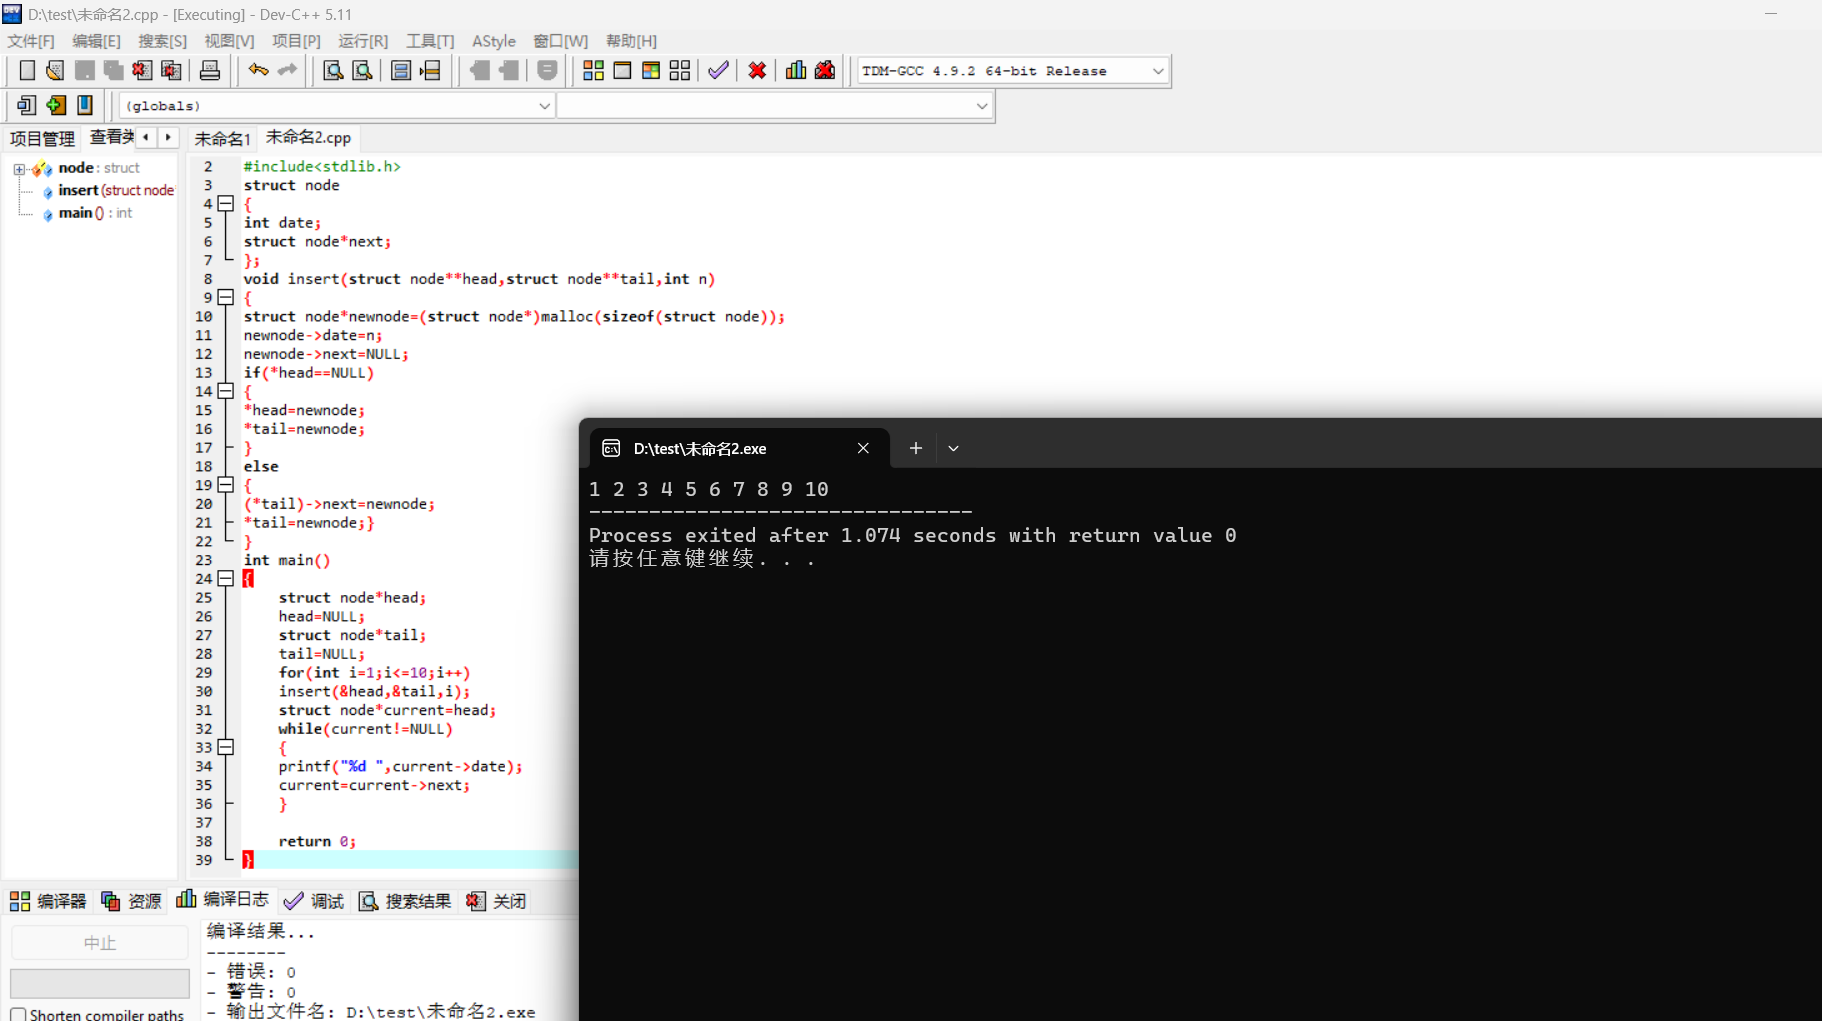Select the 未命名2.cpp editor tab
This screenshot has height=1021, width=1822.
pos(308,137)
